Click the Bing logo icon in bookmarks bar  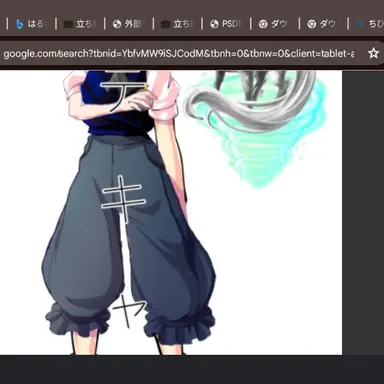pyautogui.click(x=20, y=24)
